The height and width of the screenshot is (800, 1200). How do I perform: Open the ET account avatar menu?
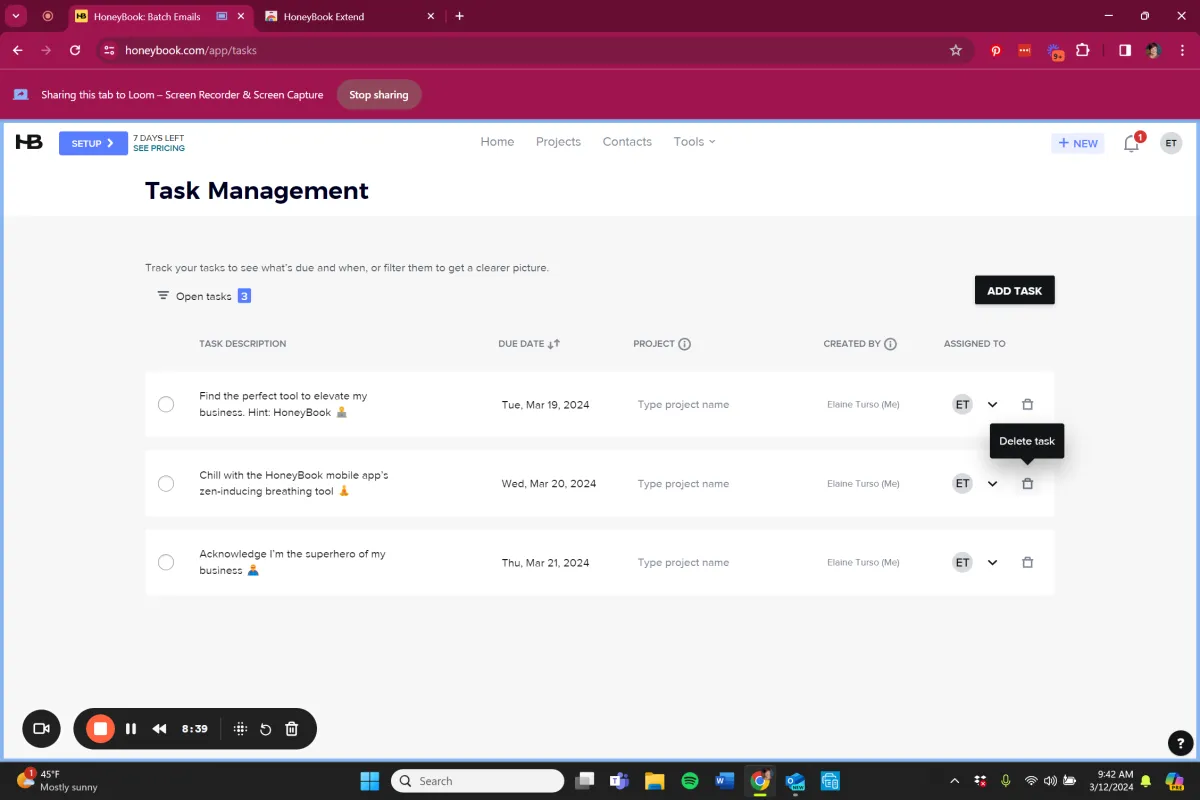coord(1171,143)
